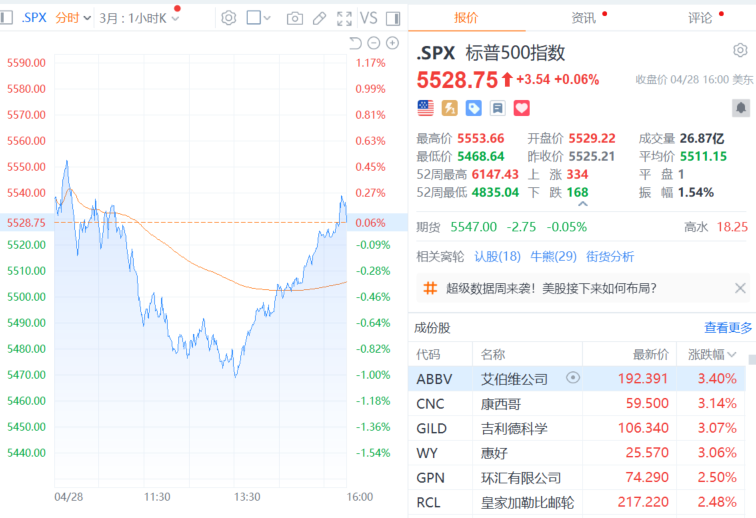Sort constituents by 涨跌幅 column
The image size is (756, 518).
tap(710, 354)
